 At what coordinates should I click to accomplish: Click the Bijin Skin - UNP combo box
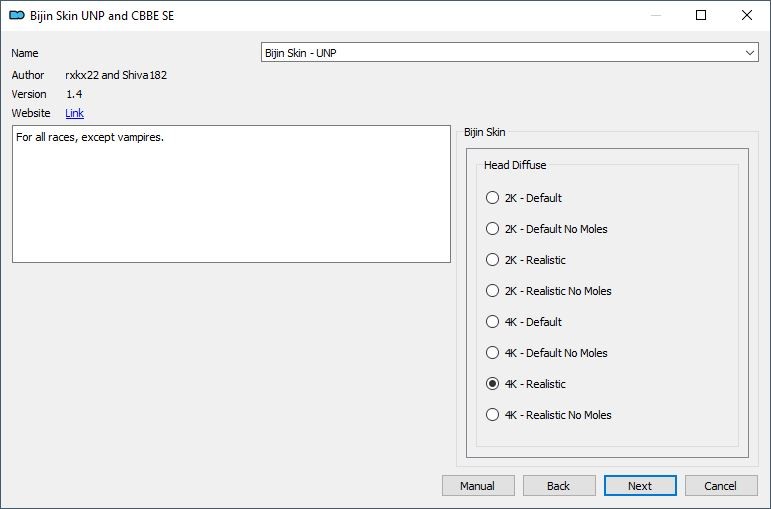509,53
